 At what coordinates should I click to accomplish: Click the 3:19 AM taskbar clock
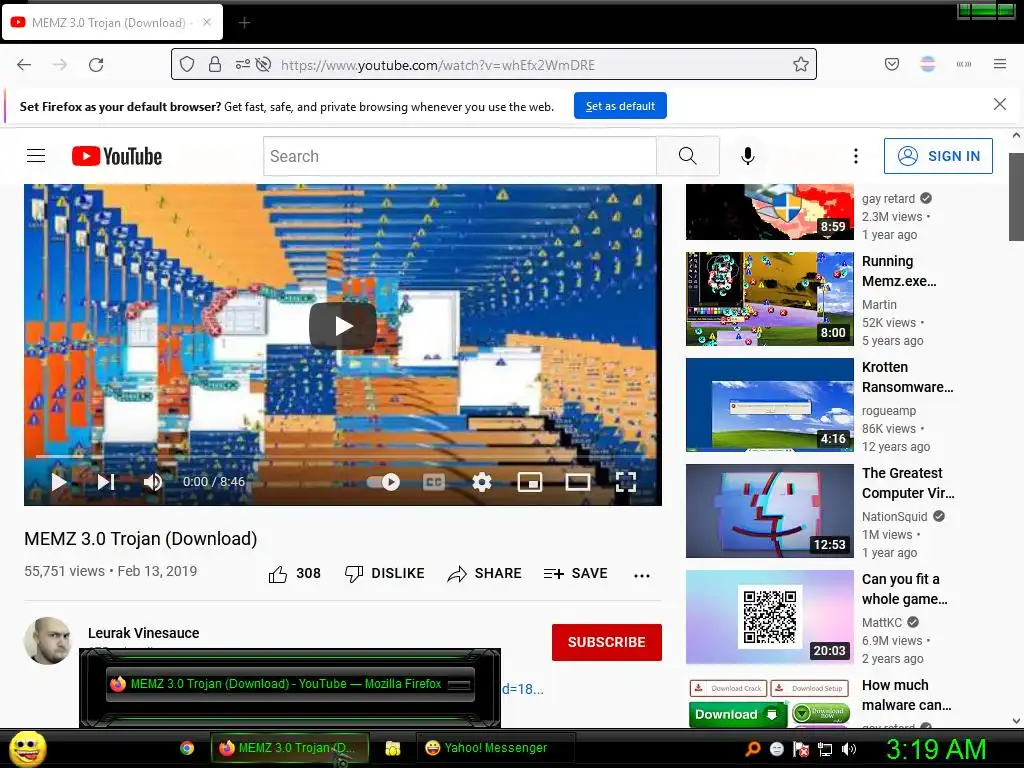(x=936, y=749)
